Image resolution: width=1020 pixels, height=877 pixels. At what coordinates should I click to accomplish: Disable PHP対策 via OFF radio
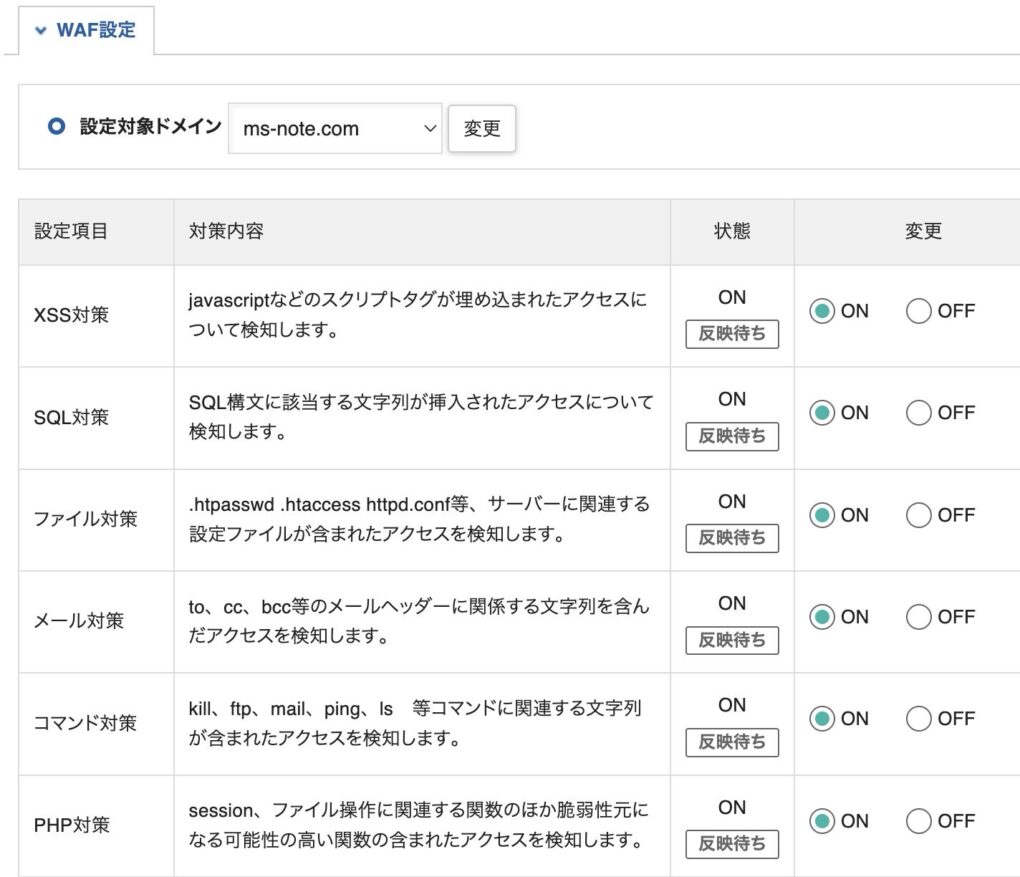coord(918,821)
